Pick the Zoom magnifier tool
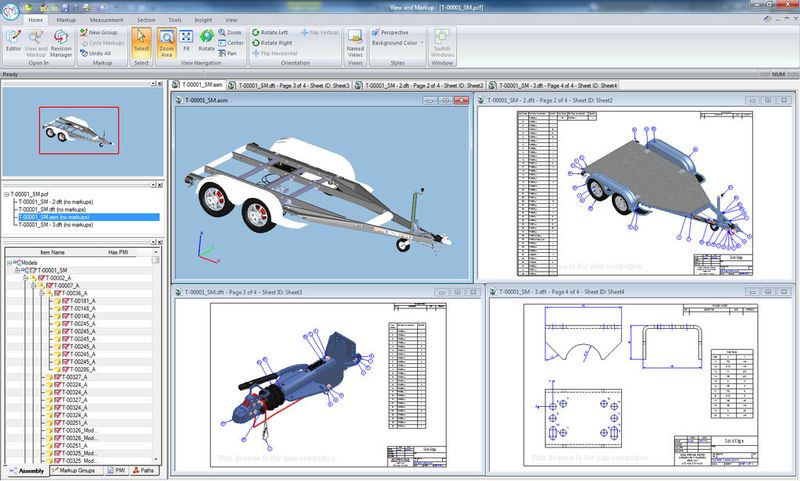The image size is (800, 481). (230, 32)
